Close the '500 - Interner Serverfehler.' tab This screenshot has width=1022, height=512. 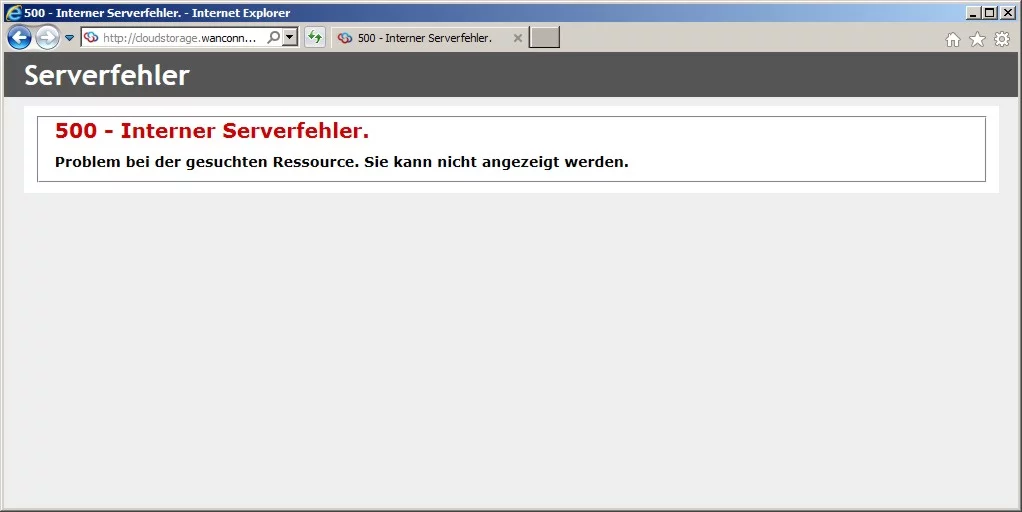(x=518, y=38)
